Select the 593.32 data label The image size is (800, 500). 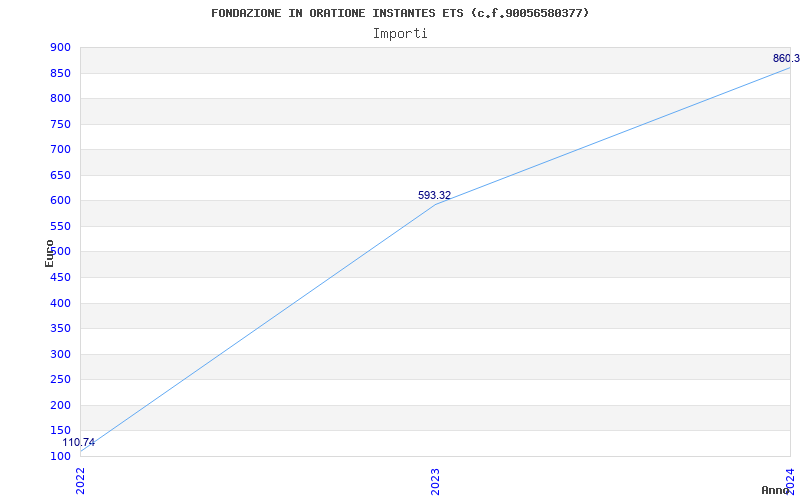[434, 195]
